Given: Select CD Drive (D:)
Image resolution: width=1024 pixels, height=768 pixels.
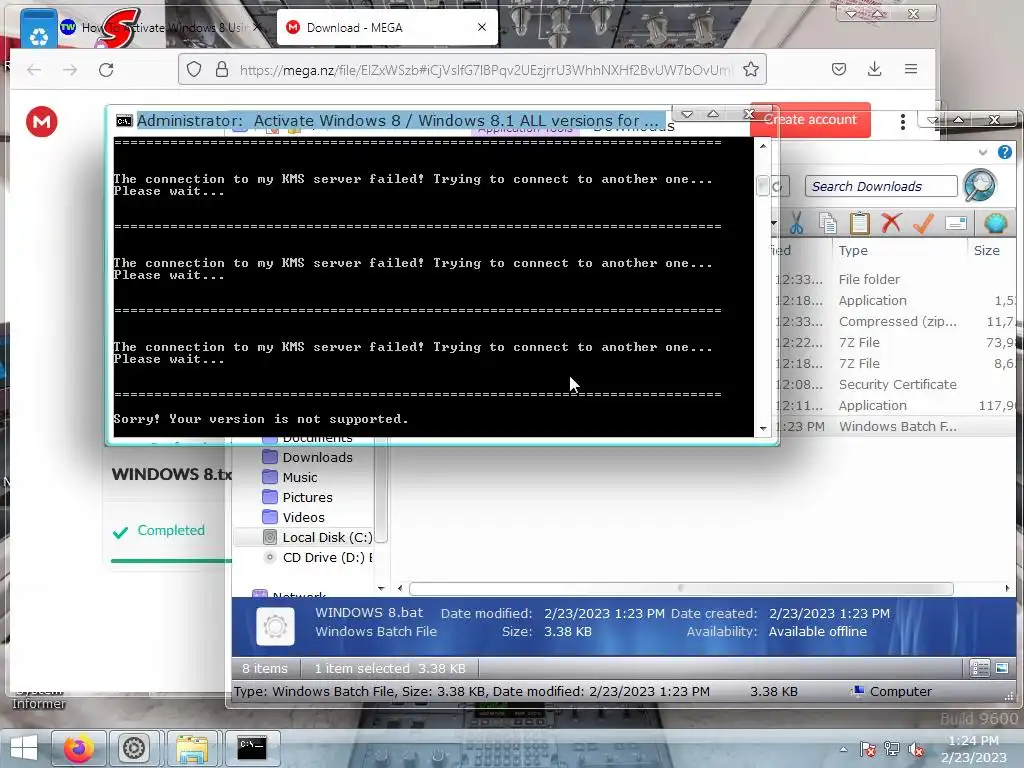Looking at the screenshot, I should point(317,557).
